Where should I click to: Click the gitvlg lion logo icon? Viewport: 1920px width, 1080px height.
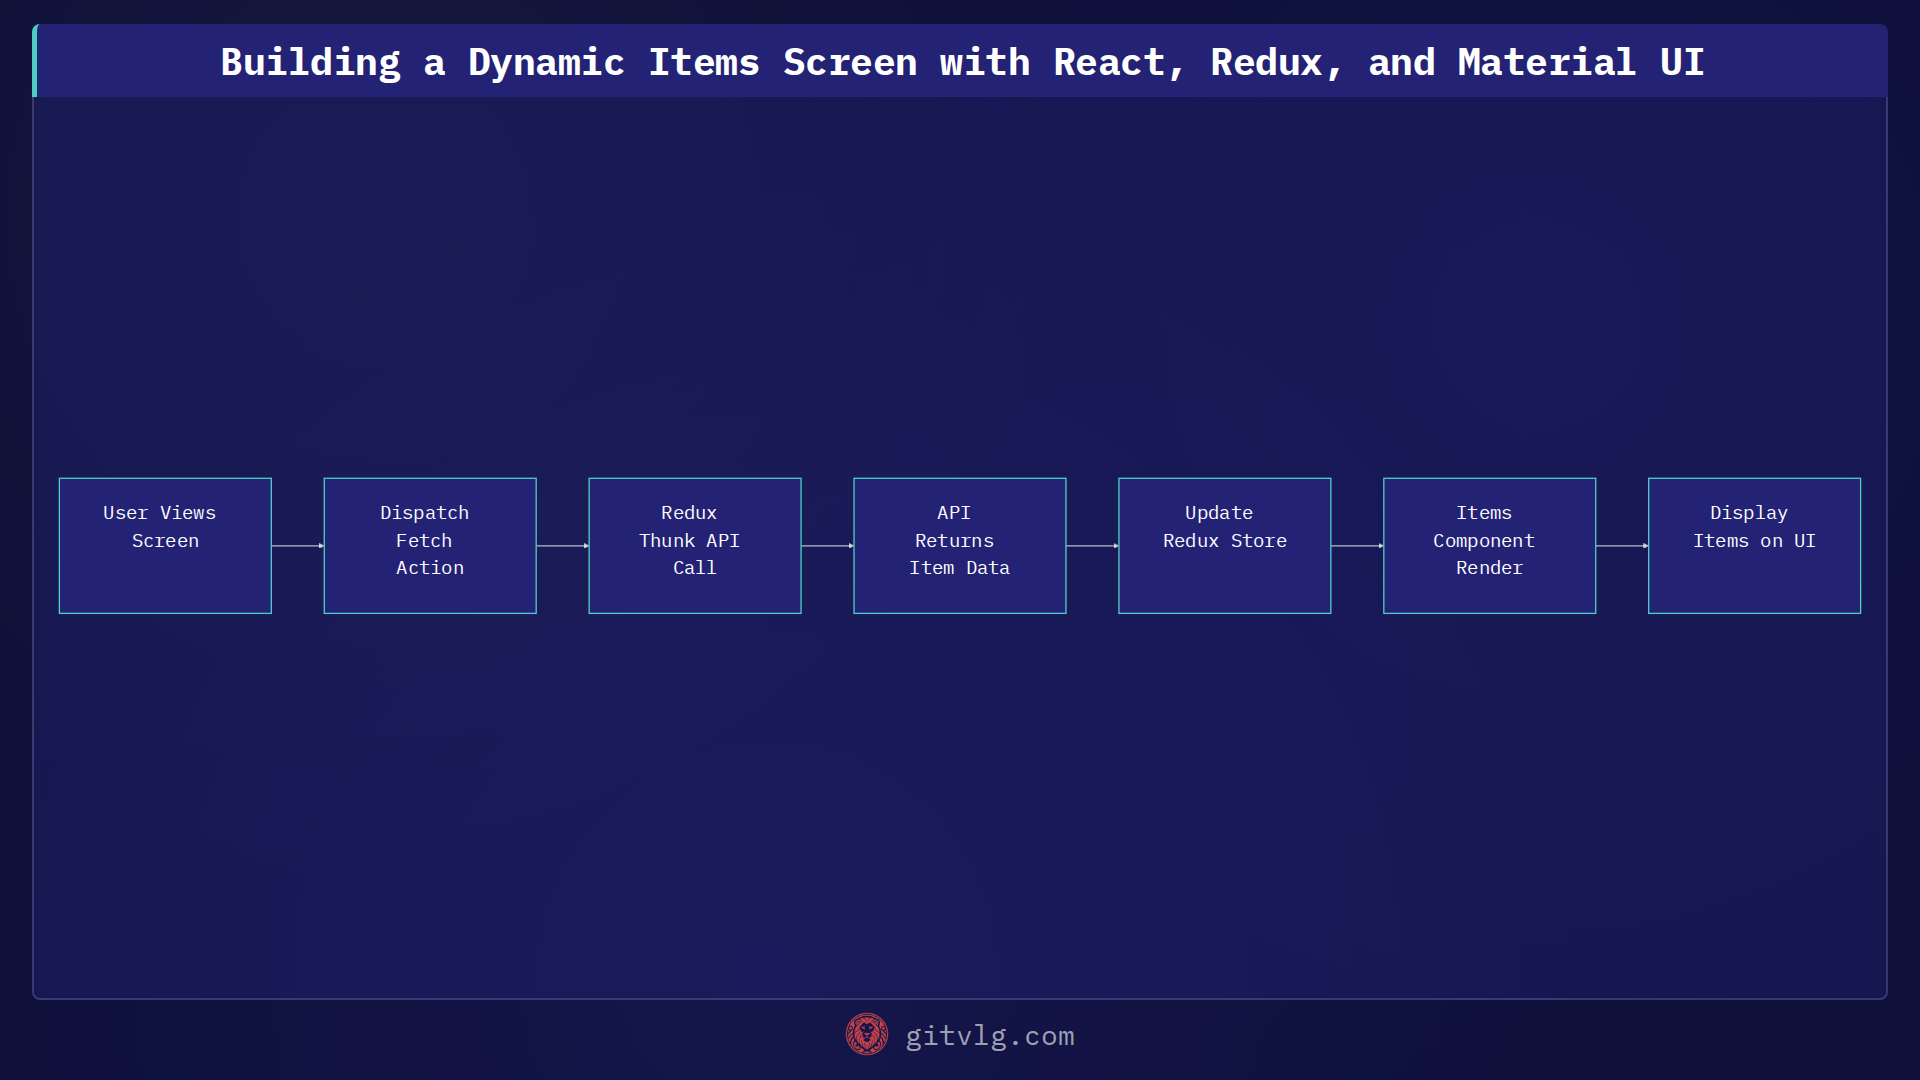coord(866,1035)
